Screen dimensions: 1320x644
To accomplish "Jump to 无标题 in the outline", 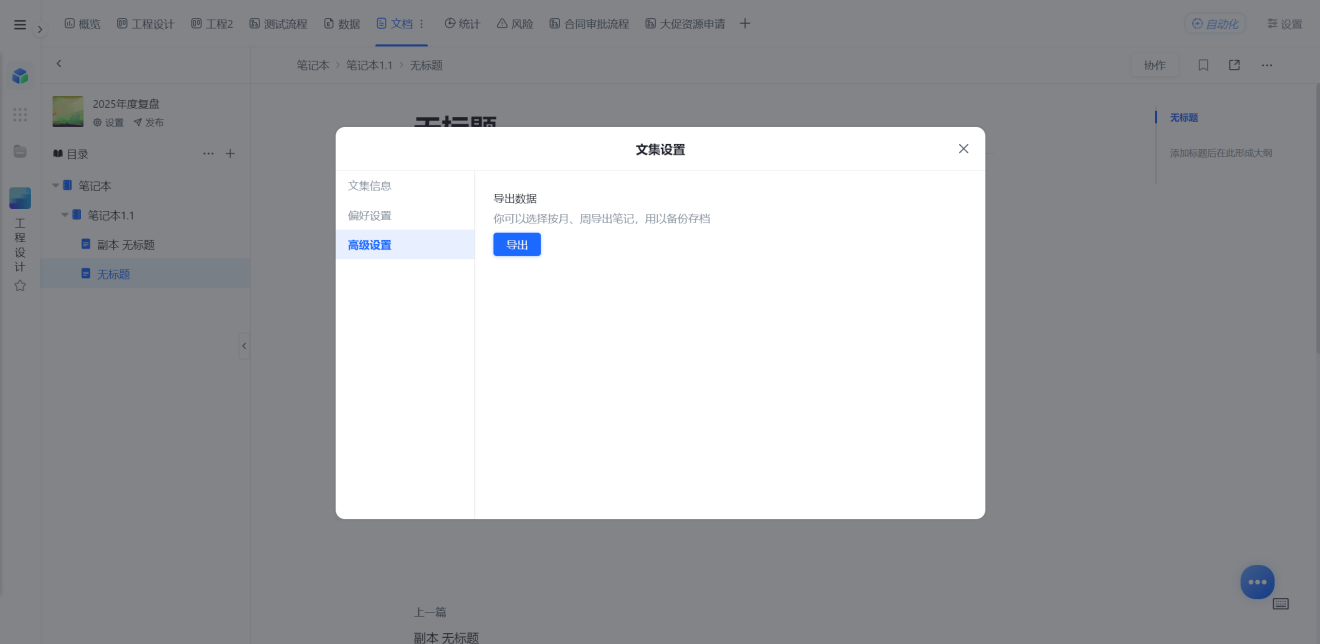I will point(1184,117).
